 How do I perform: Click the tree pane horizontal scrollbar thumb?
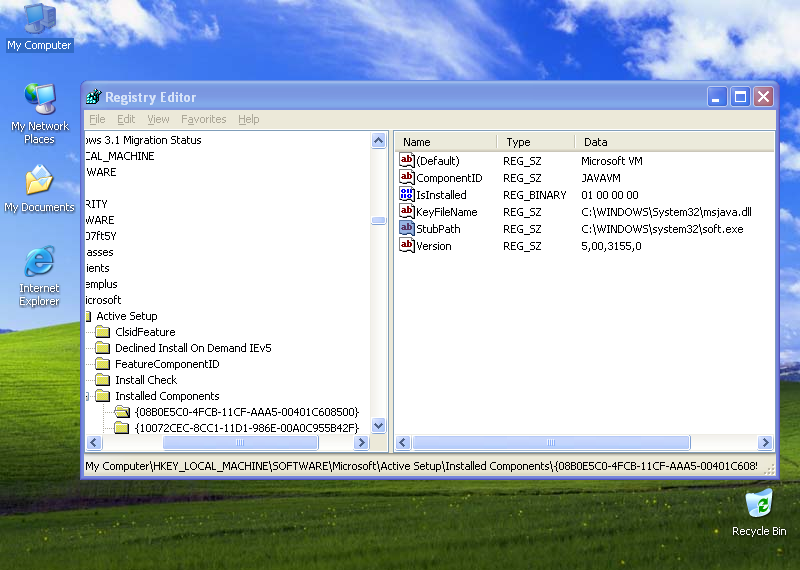point(240,442)
